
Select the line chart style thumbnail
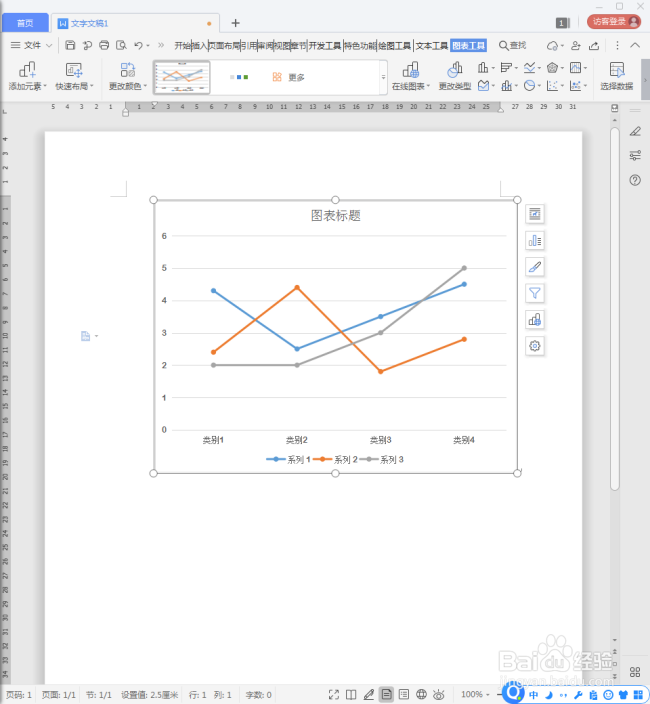[x=182, y=77]
